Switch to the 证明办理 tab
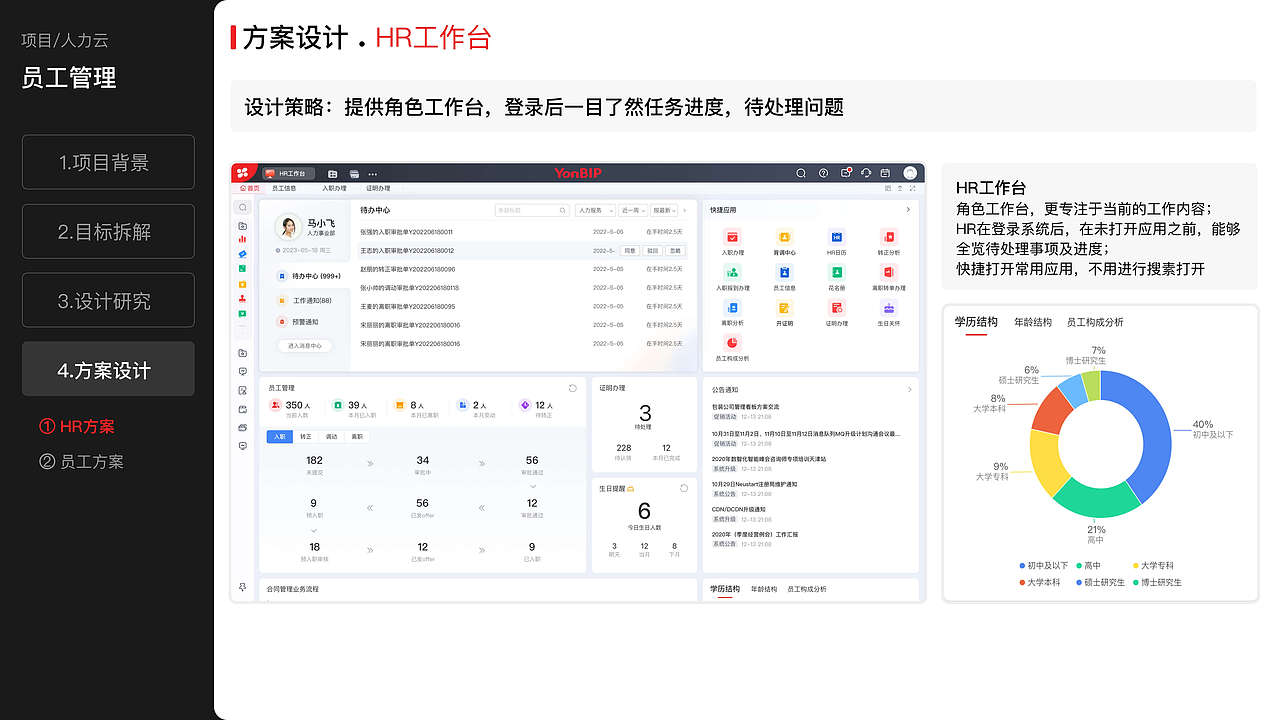This screenshot has height=720, width=1280. [x=377, y=188]
